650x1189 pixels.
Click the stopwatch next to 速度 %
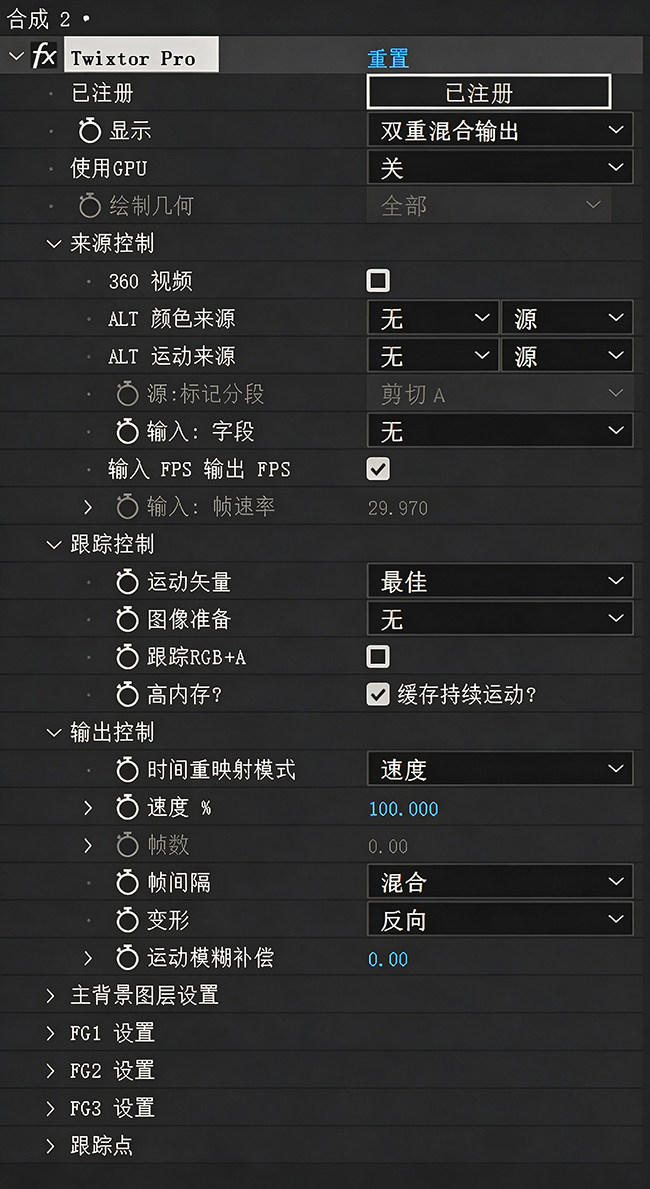click(127, 808)
